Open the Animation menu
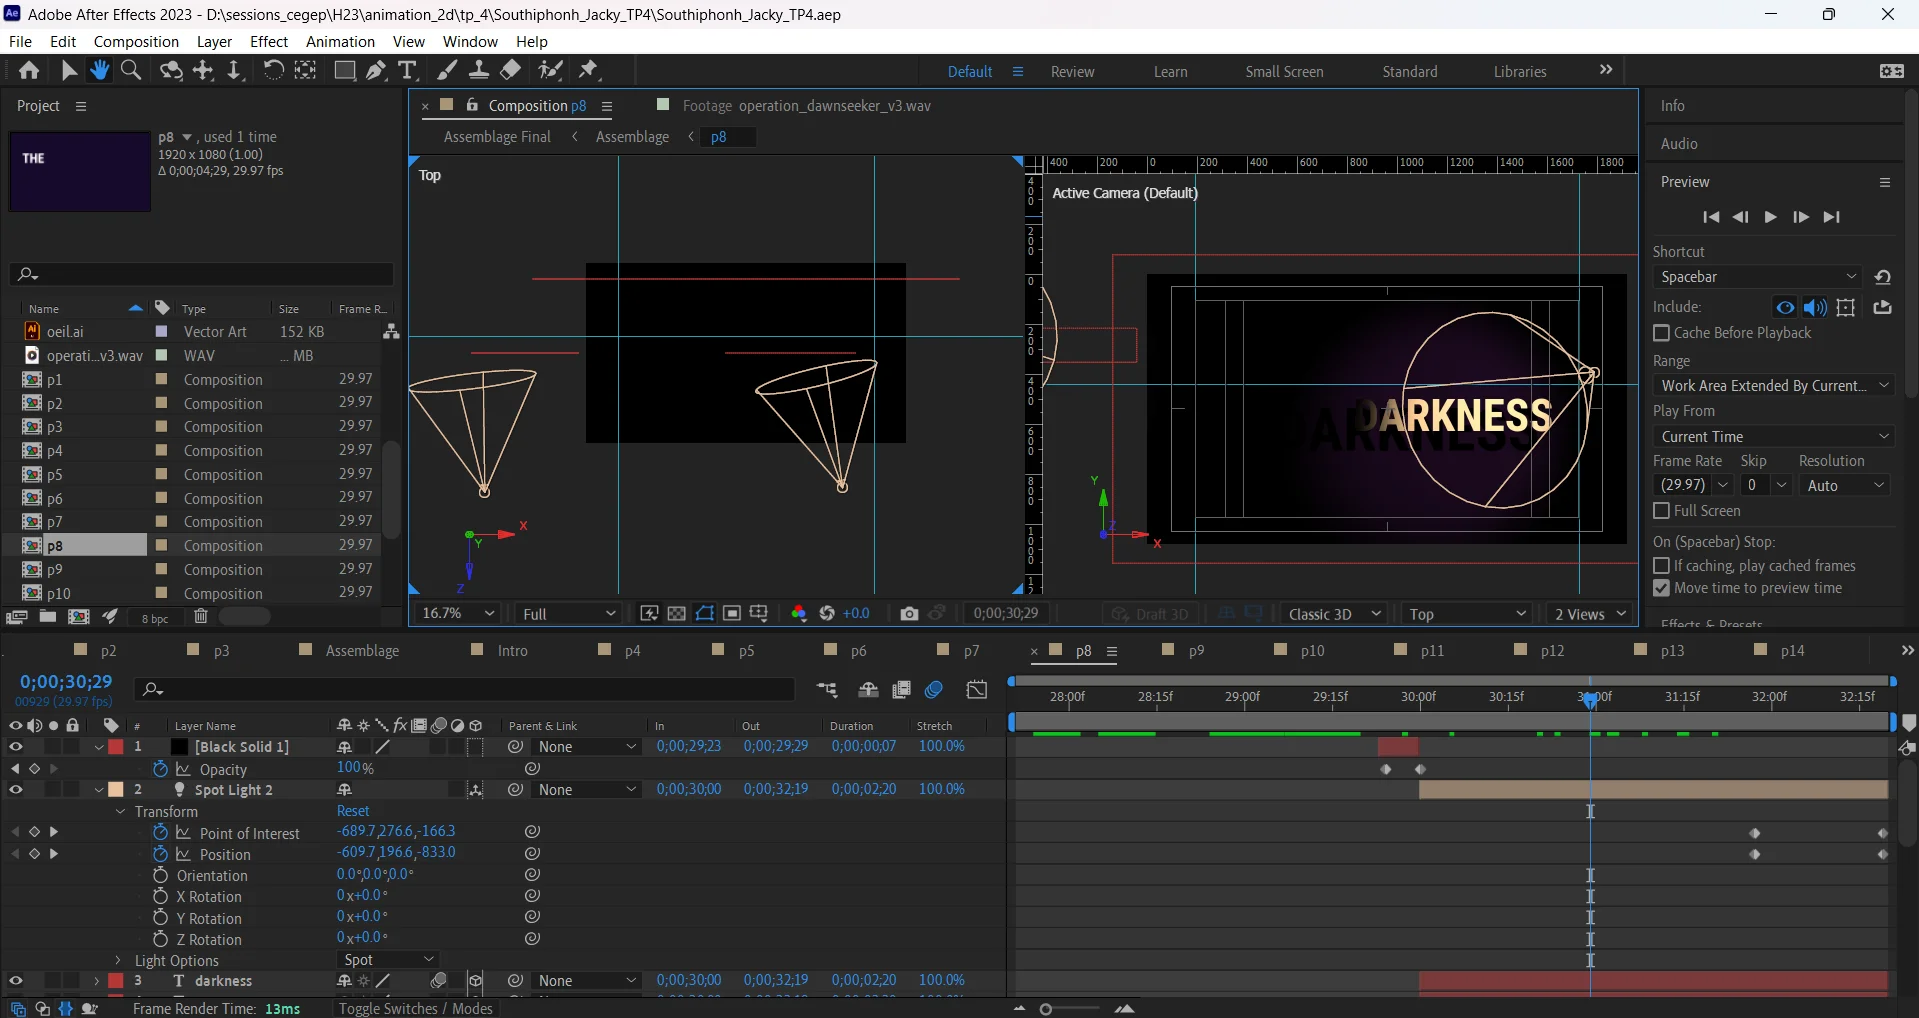 click(340, 42)
